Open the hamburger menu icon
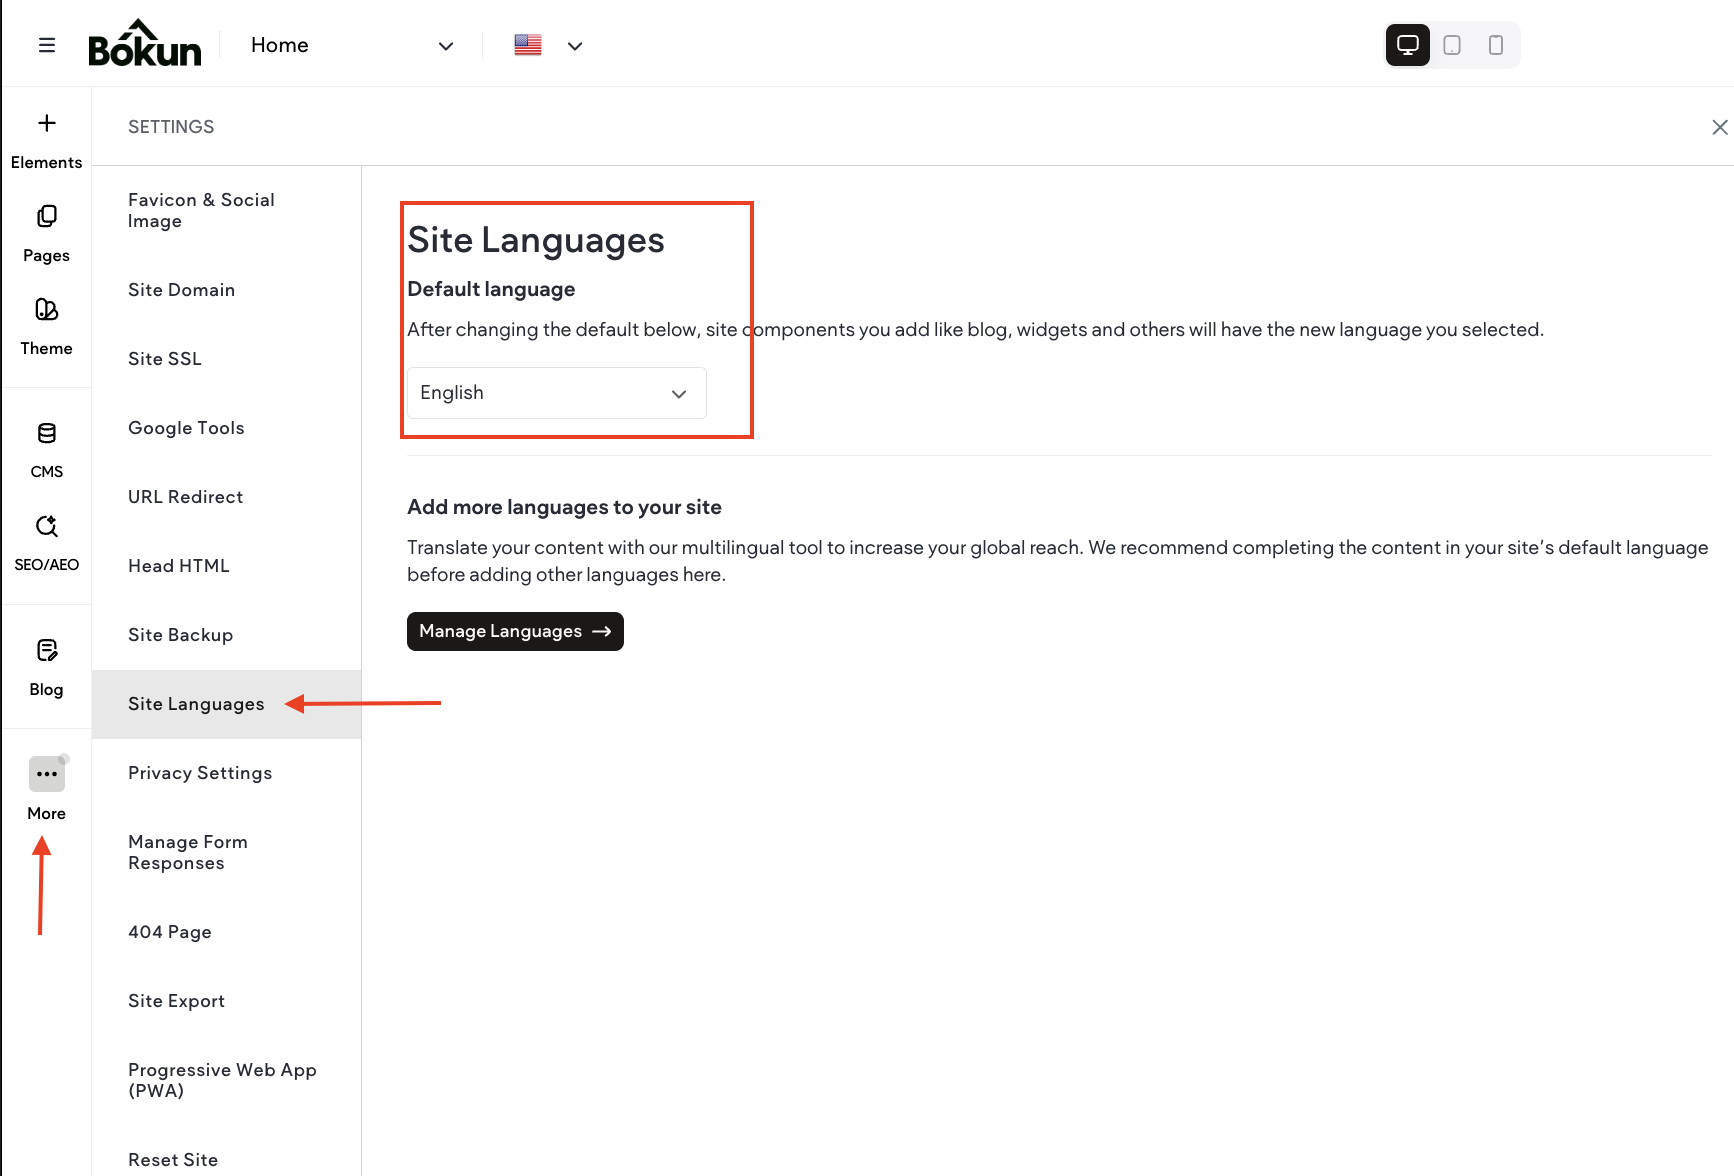This screenshot has width=1734, height=1176. coord(47,45)
